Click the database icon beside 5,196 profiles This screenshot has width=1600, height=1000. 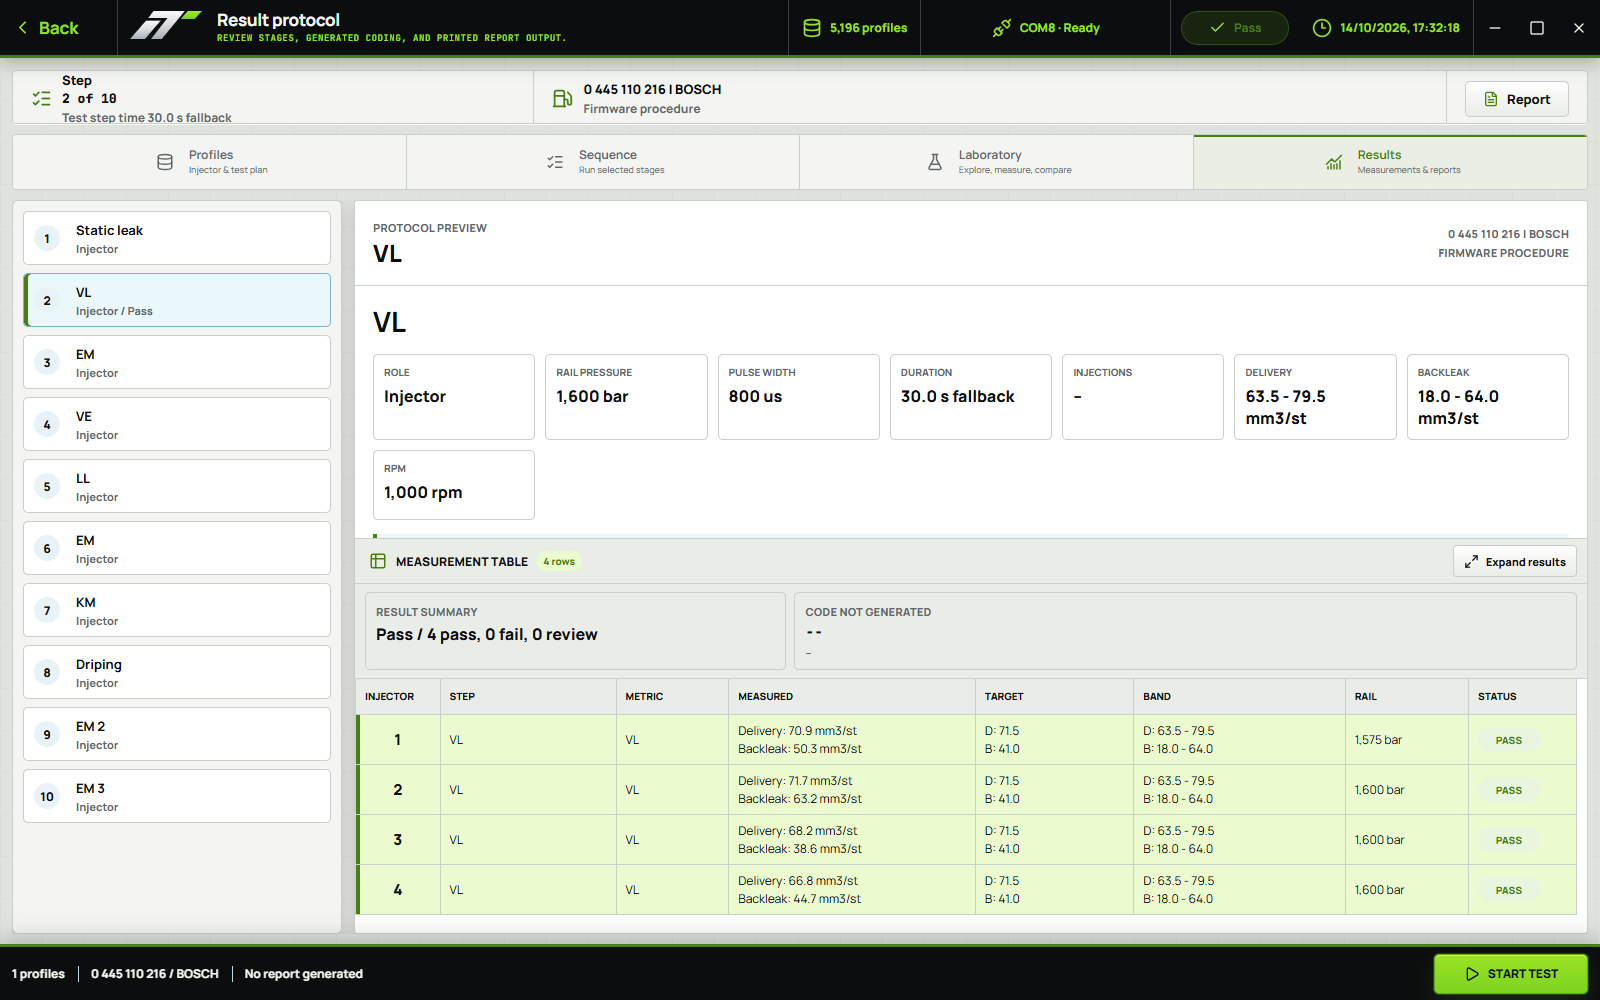[x=812, y=28]
